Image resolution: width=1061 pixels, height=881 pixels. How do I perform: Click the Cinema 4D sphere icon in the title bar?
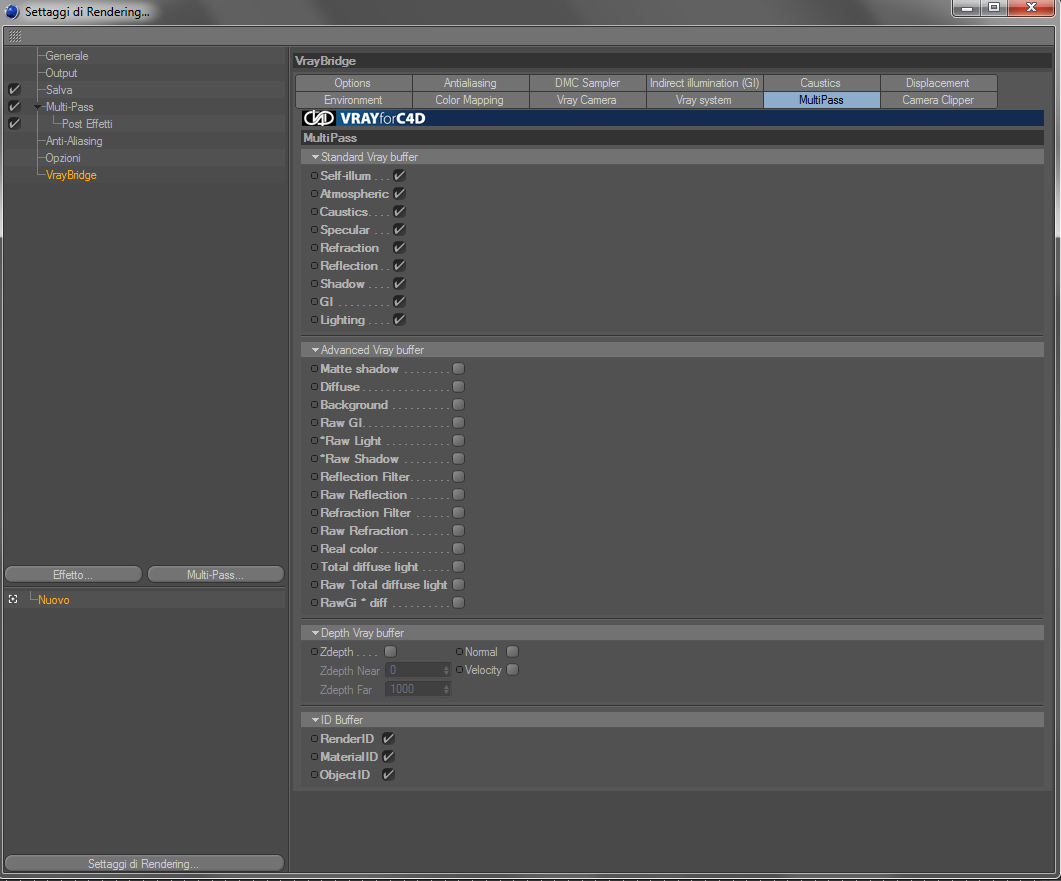pos(12,12)
